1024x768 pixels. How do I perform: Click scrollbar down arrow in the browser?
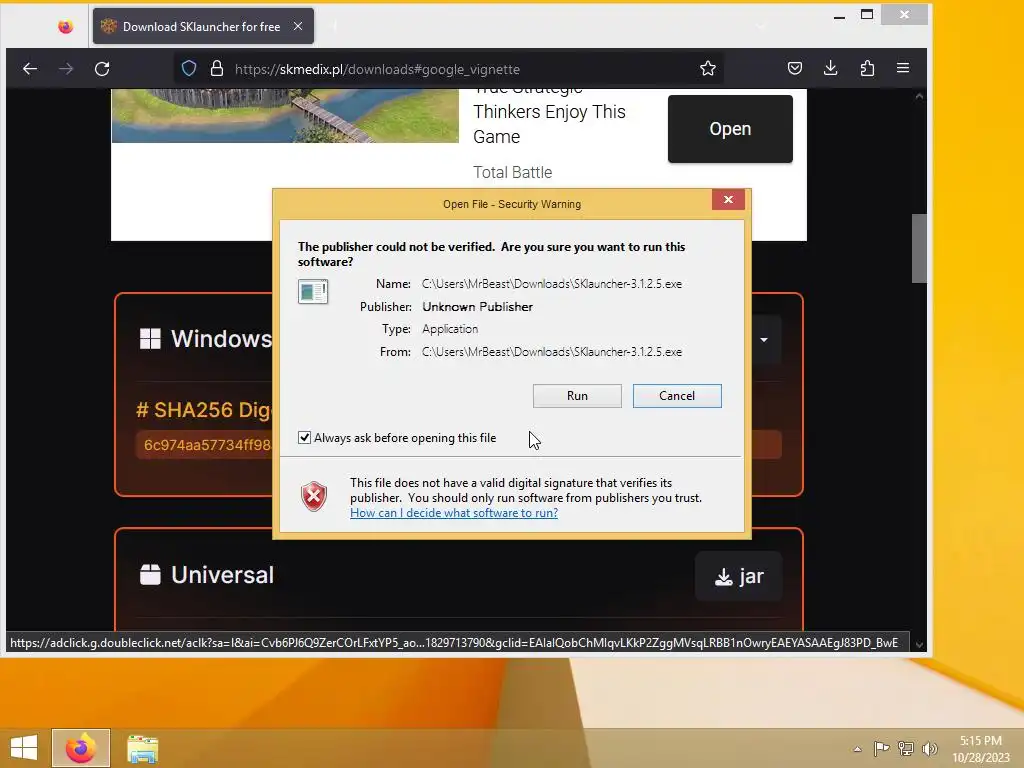(919, 644)
